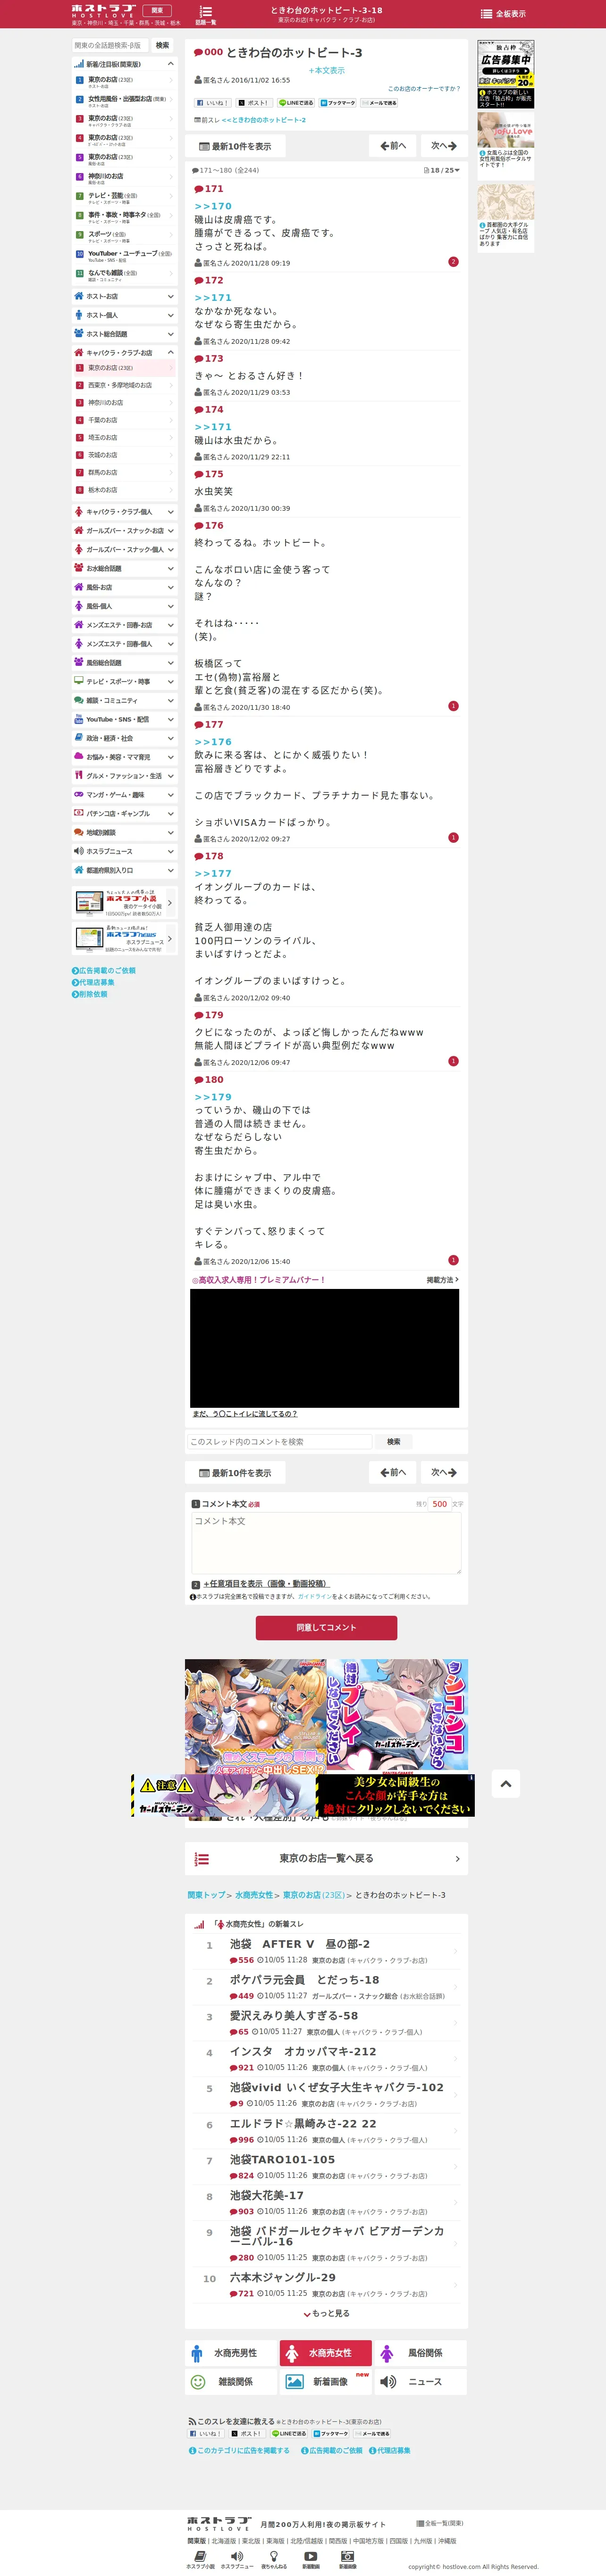Click the scroll-to-top arrow button
The height and width of the screenshot is (2576, 606).
coord(505,1783)
